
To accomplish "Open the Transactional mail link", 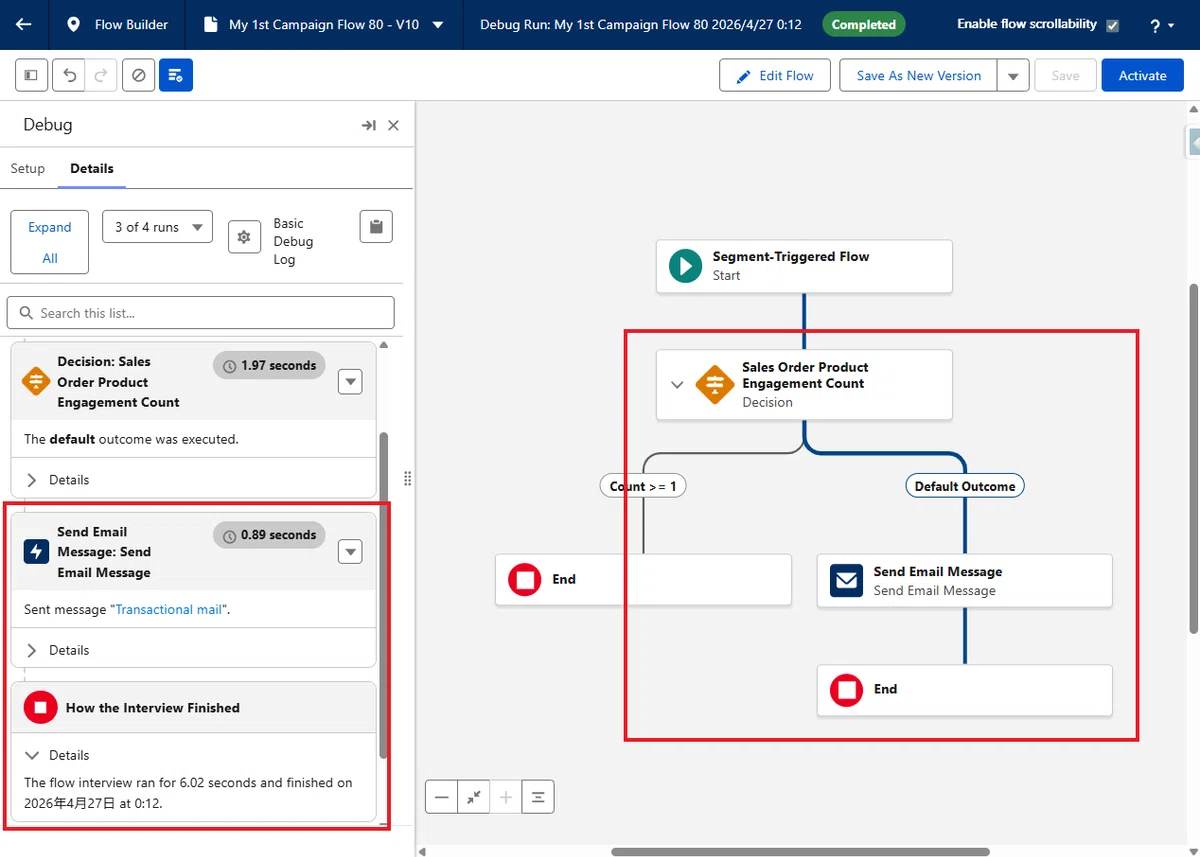I will coord(169,609).
